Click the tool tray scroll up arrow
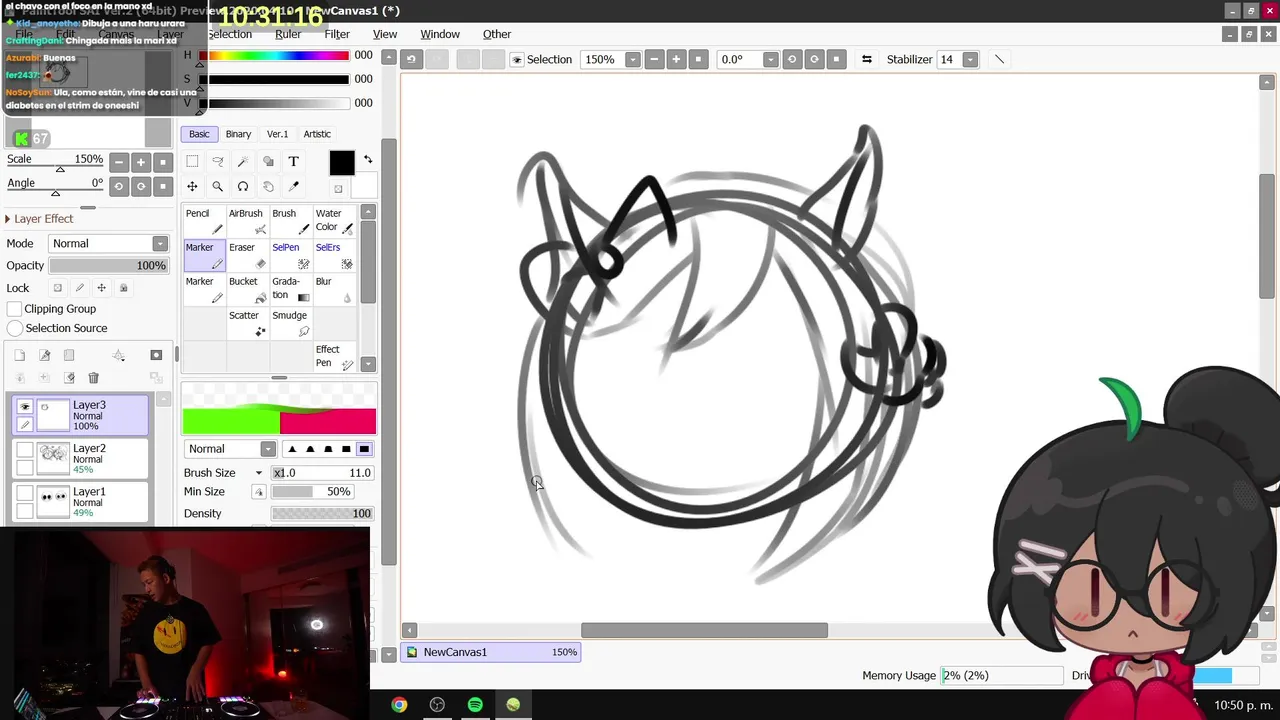The image size is (1280, 720). (x=368, y=212)
